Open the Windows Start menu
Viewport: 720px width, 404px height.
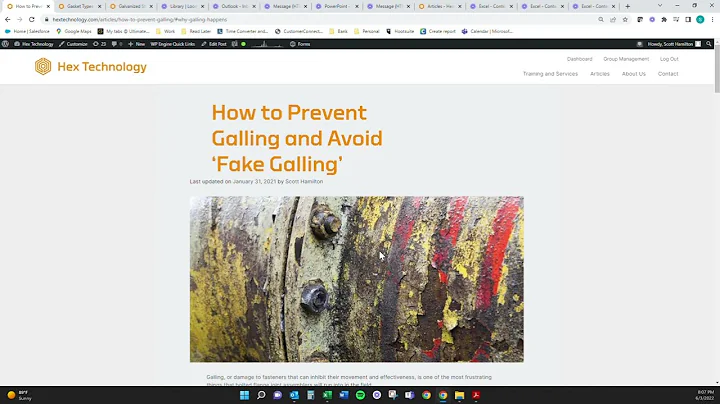(244, 395)
